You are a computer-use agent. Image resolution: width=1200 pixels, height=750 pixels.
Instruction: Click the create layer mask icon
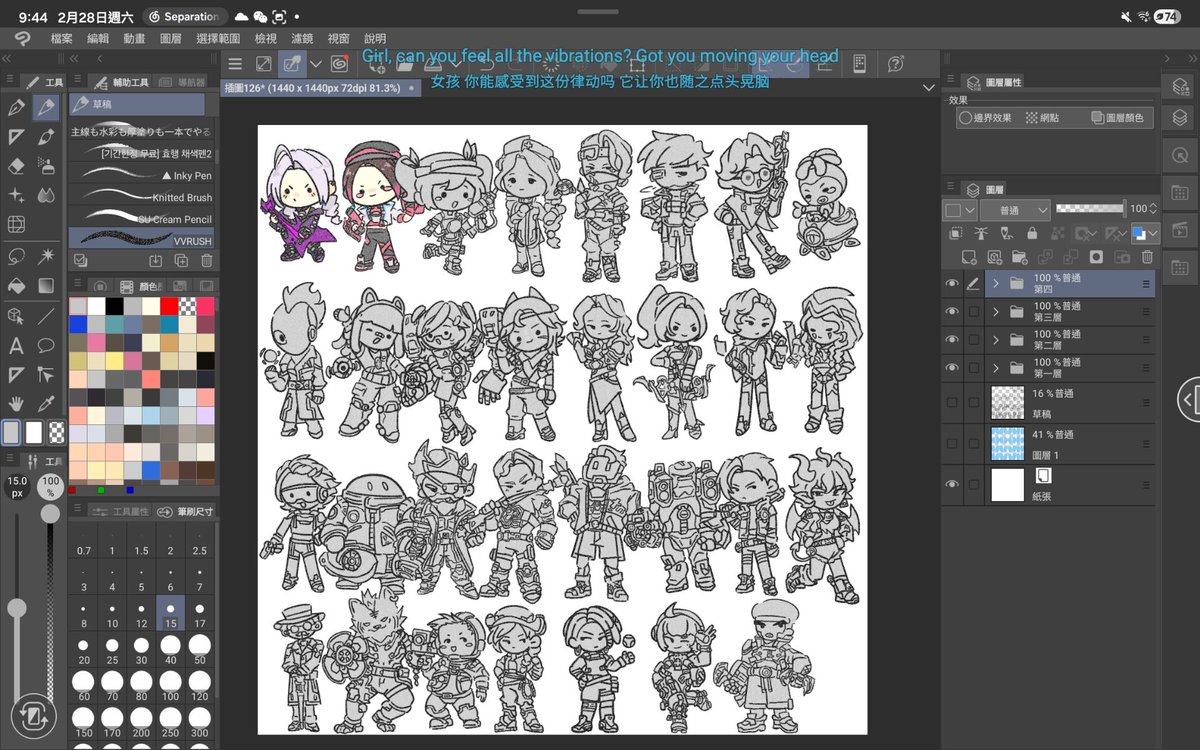(1096, 257)
